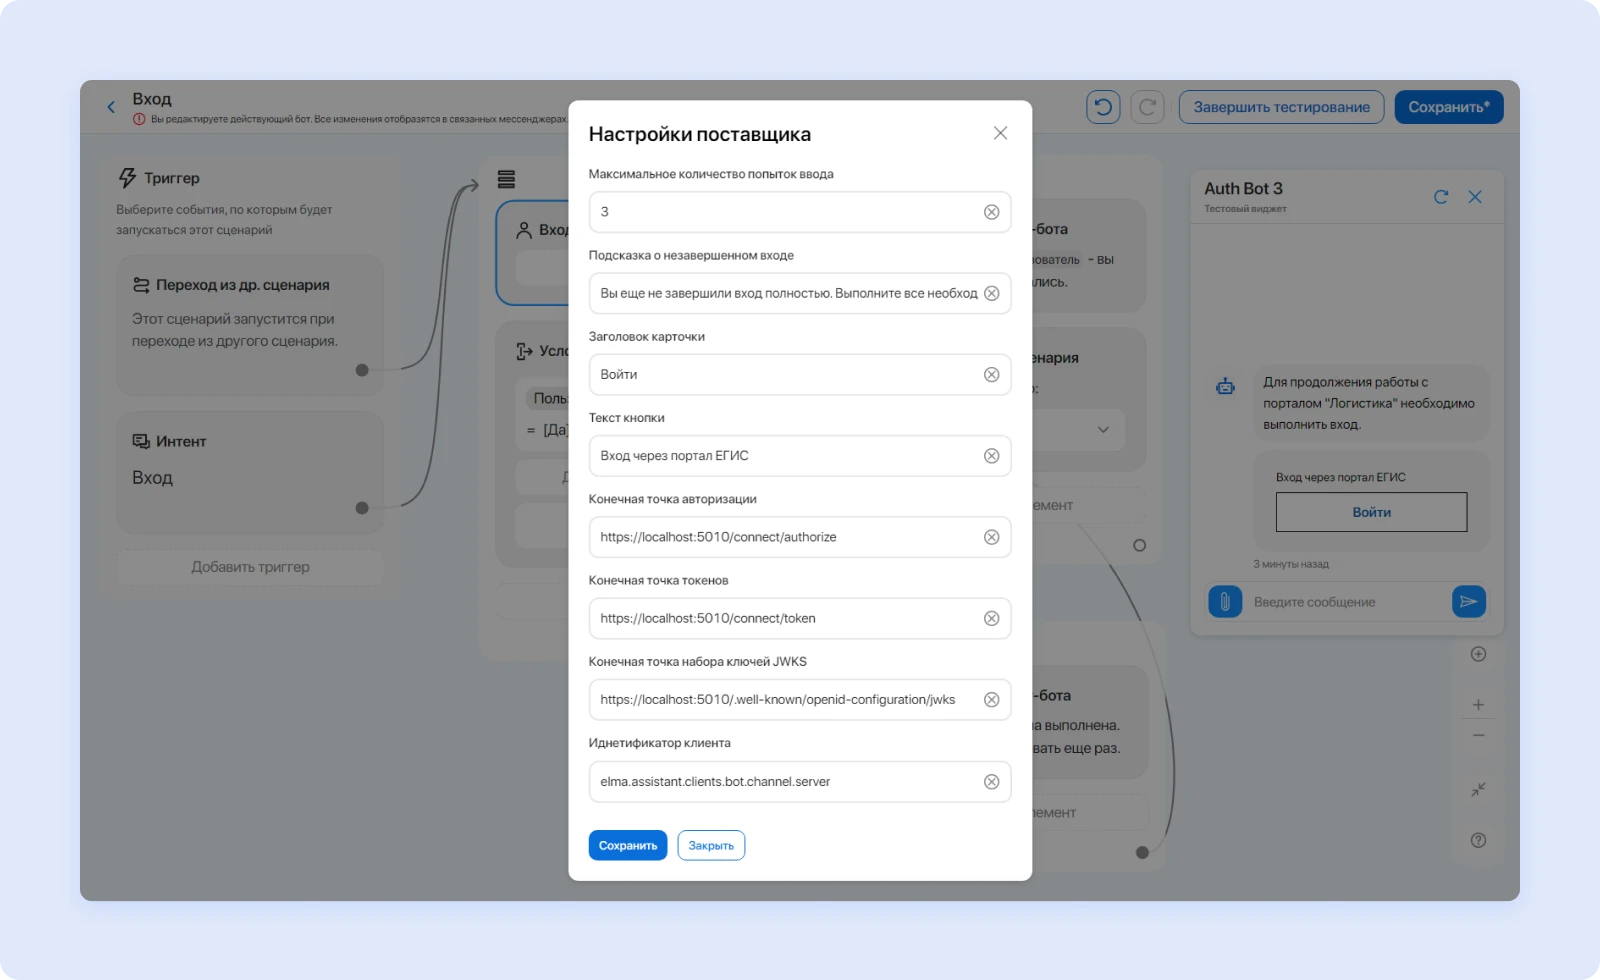Image resolution: width=1600 pixels, height=980 pixels.
Task: Clear the "Текст кнопки" field value
Action: click(992, 455)
